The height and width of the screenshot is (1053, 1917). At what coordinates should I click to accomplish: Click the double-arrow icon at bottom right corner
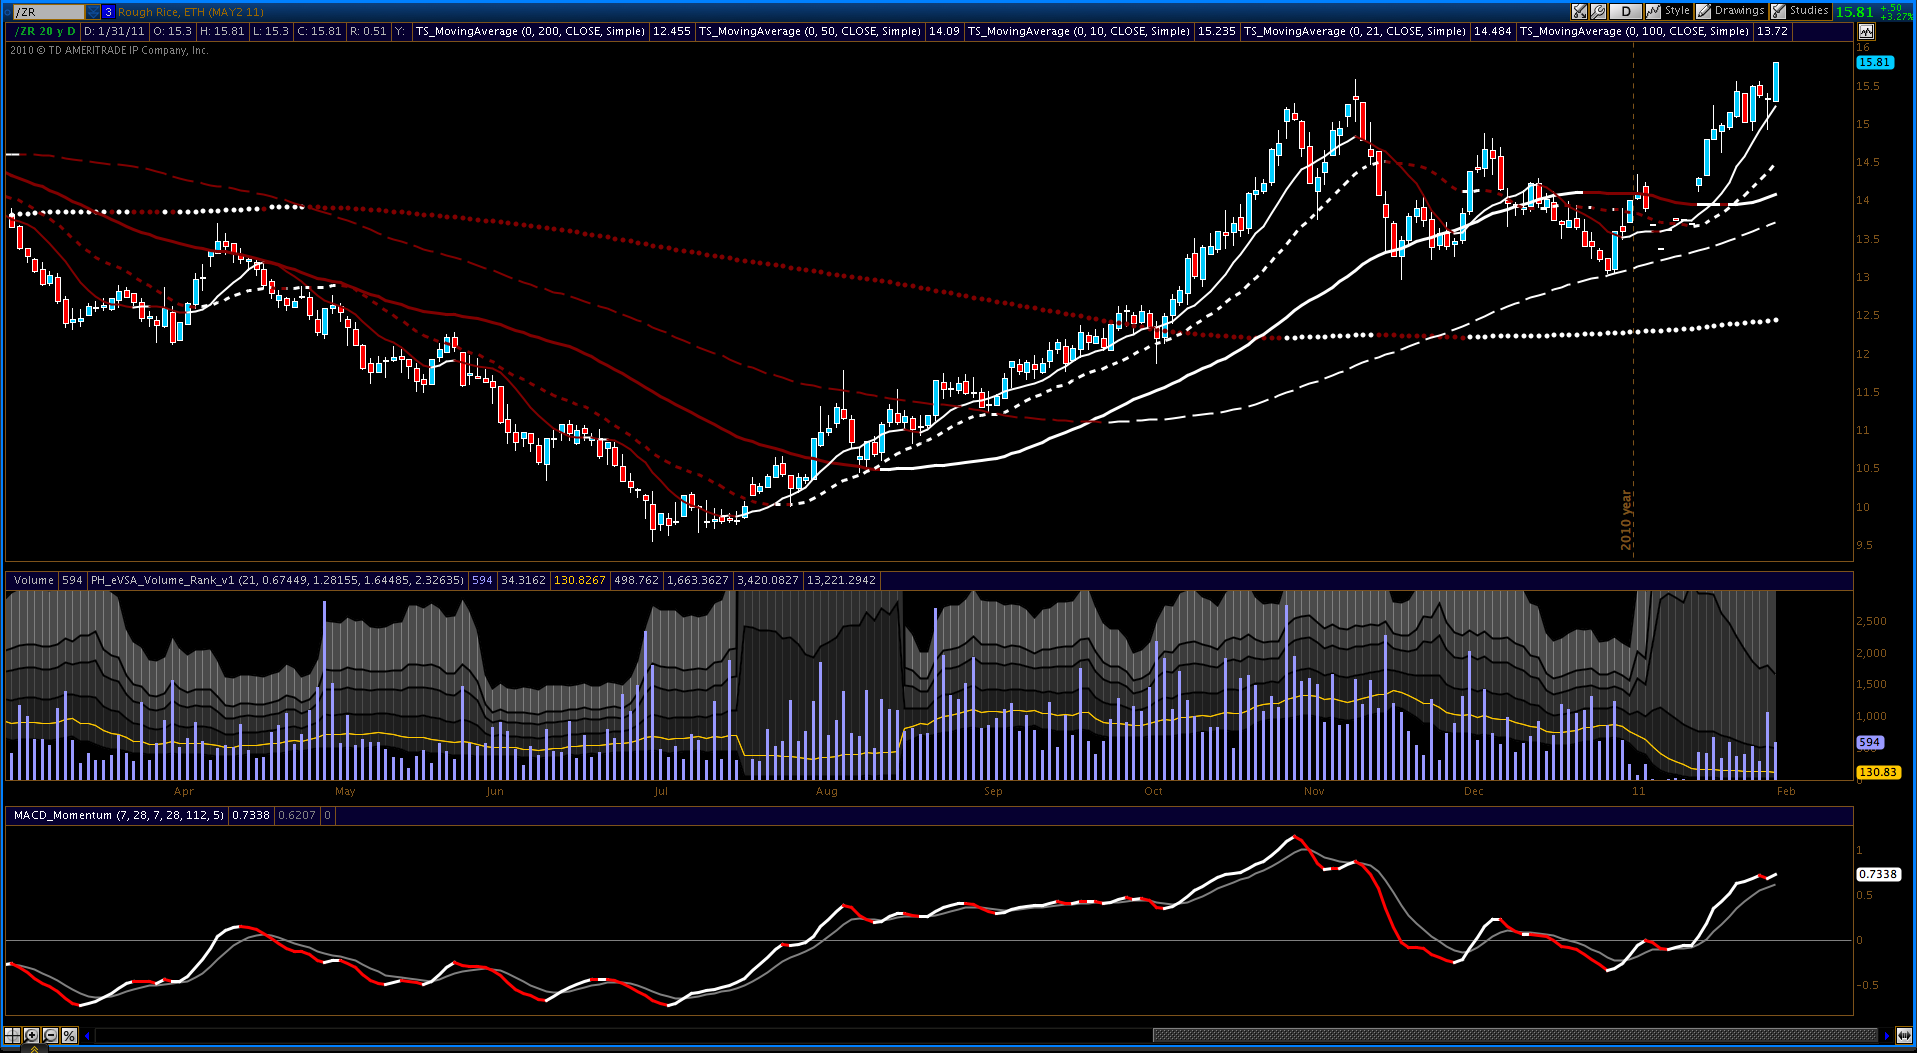click(1904, 1036)
